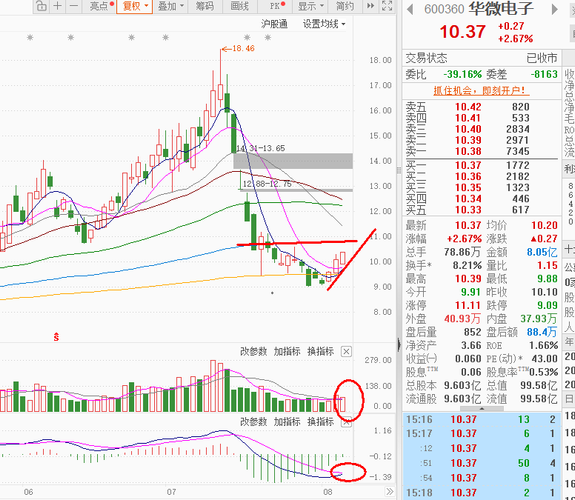The width and height of the screenshot is (575, 500).
Task: Expand the 设置均线 moving average menu
Action: tap(324, 24)
